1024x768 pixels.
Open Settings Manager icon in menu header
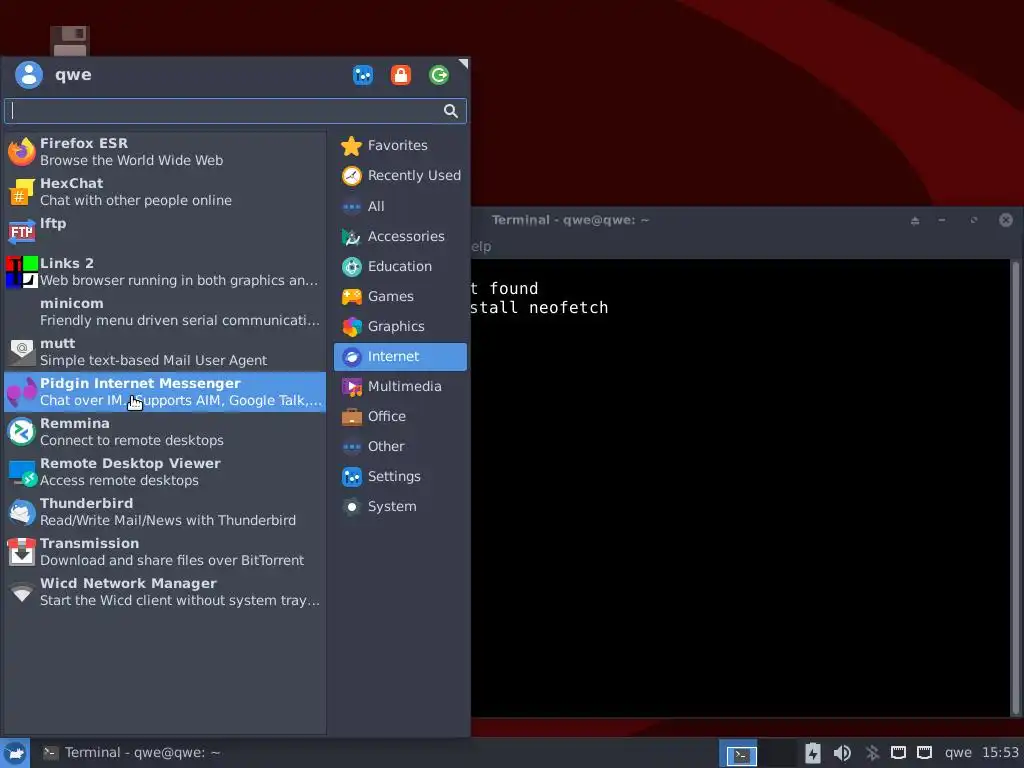coord(363,75)
